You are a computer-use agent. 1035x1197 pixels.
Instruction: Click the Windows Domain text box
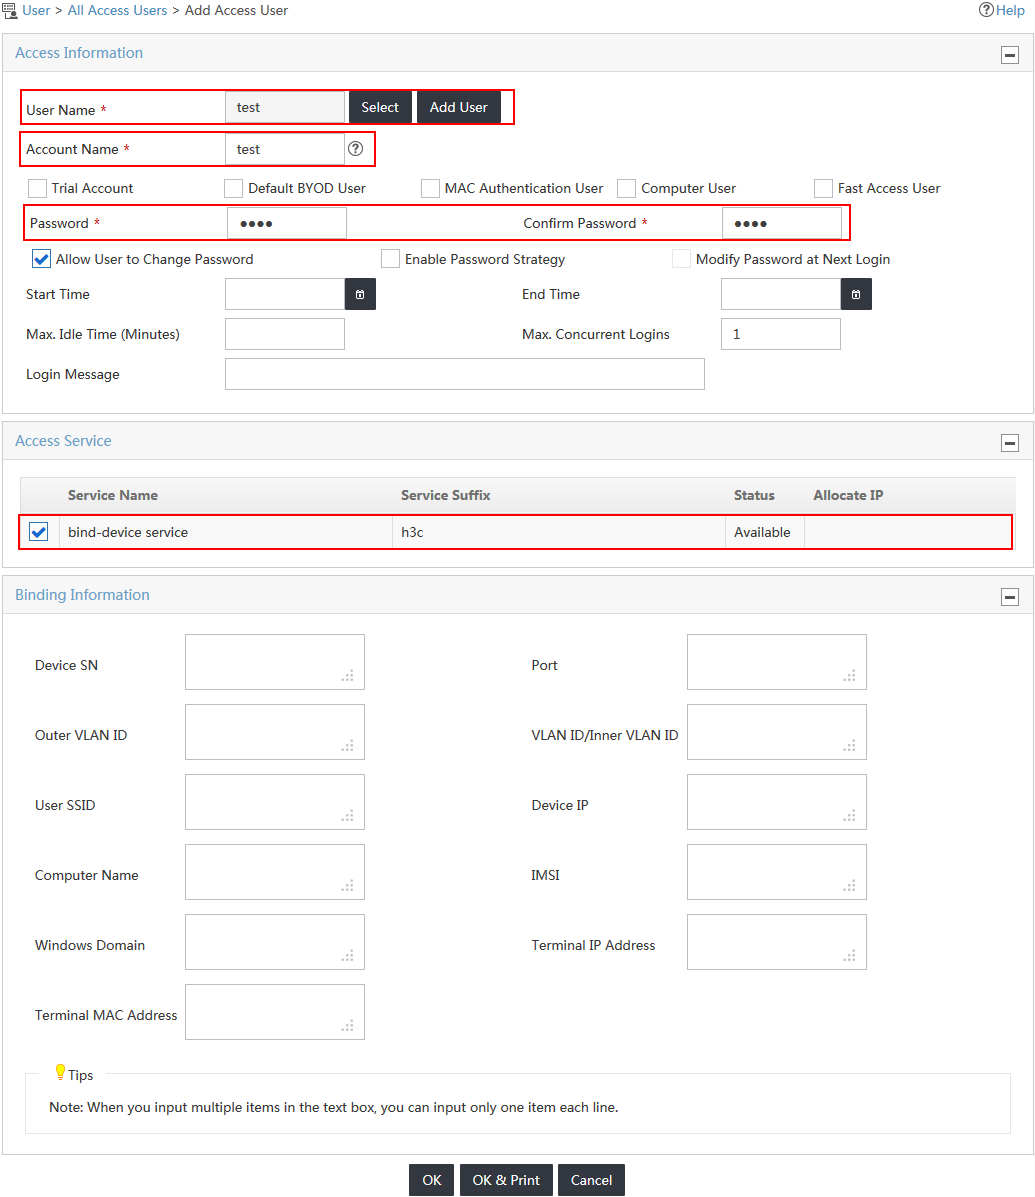(275, 942)
